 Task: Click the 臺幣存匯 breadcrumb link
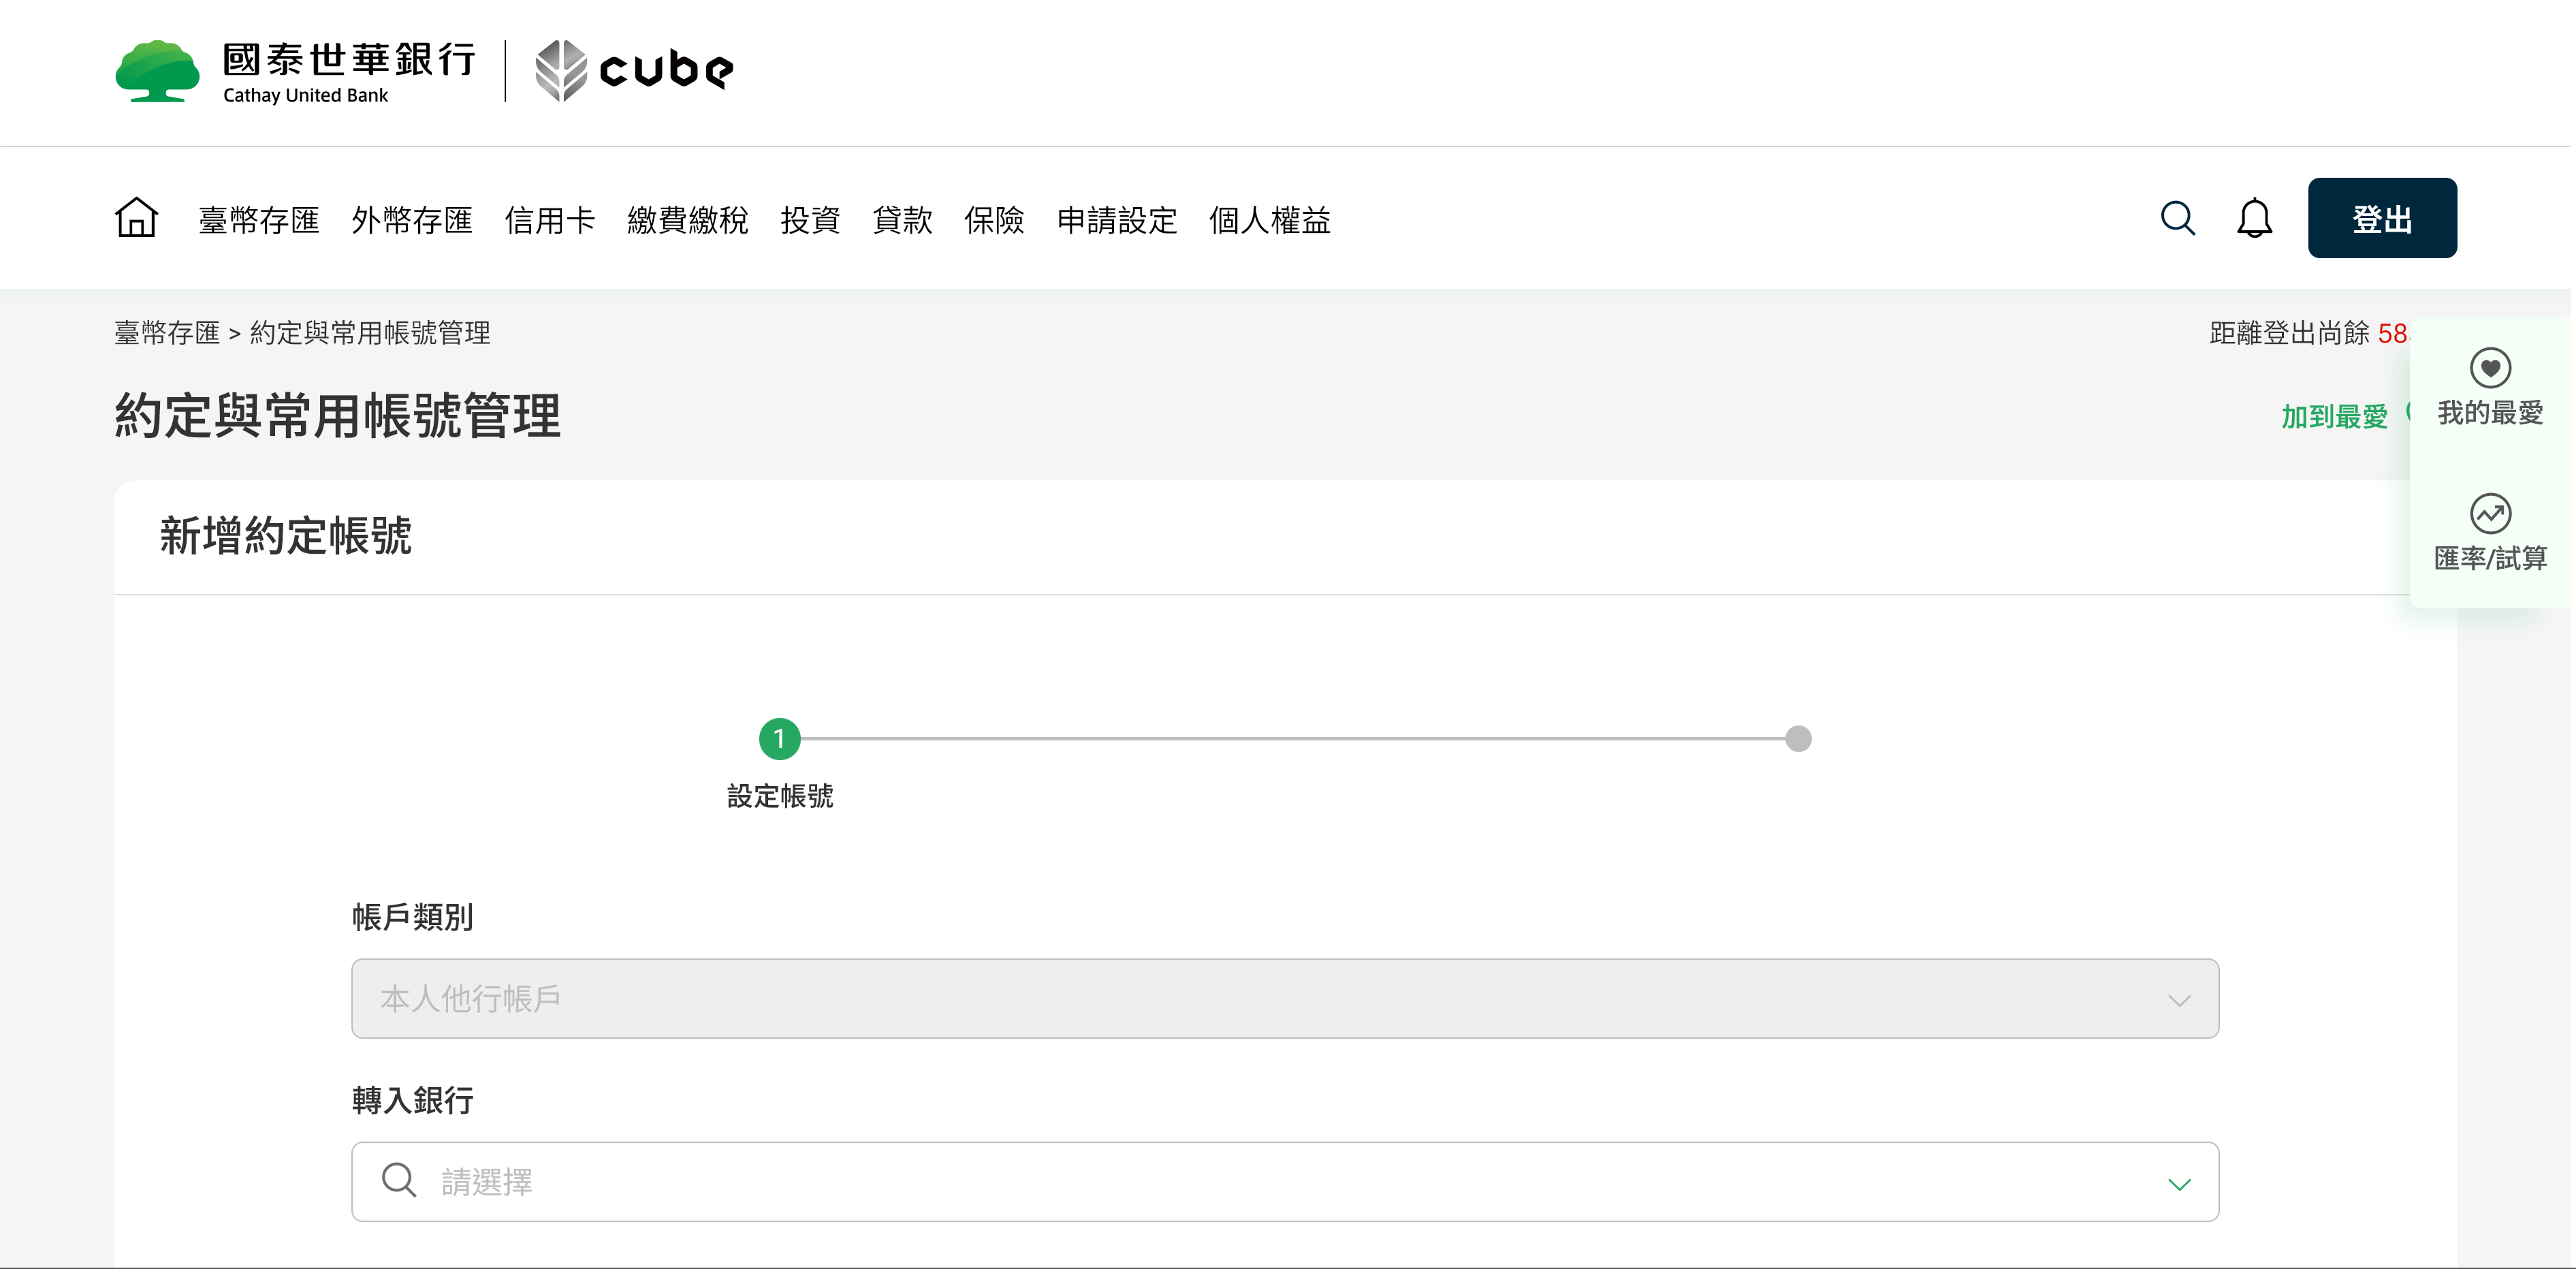(x=166, y=333)
